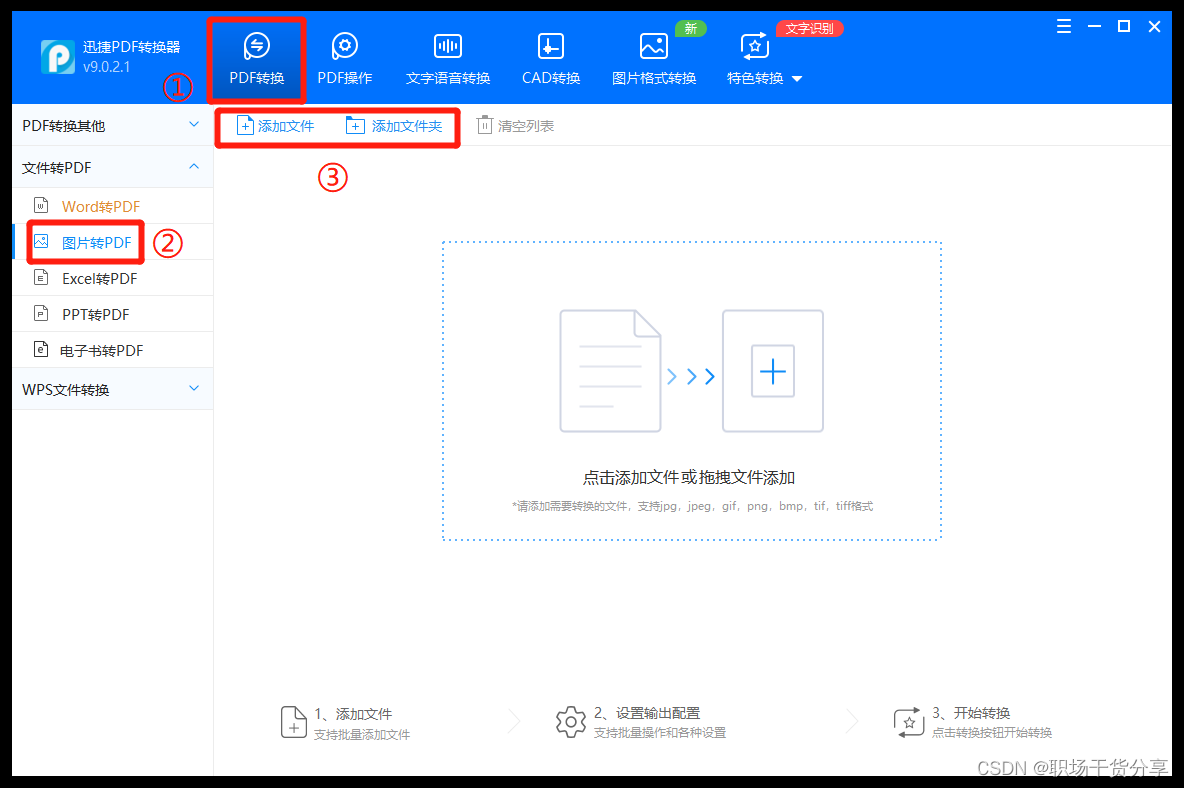Open the CAD转换 tab
The image size is (1184, 788).
tap(550, 60)
